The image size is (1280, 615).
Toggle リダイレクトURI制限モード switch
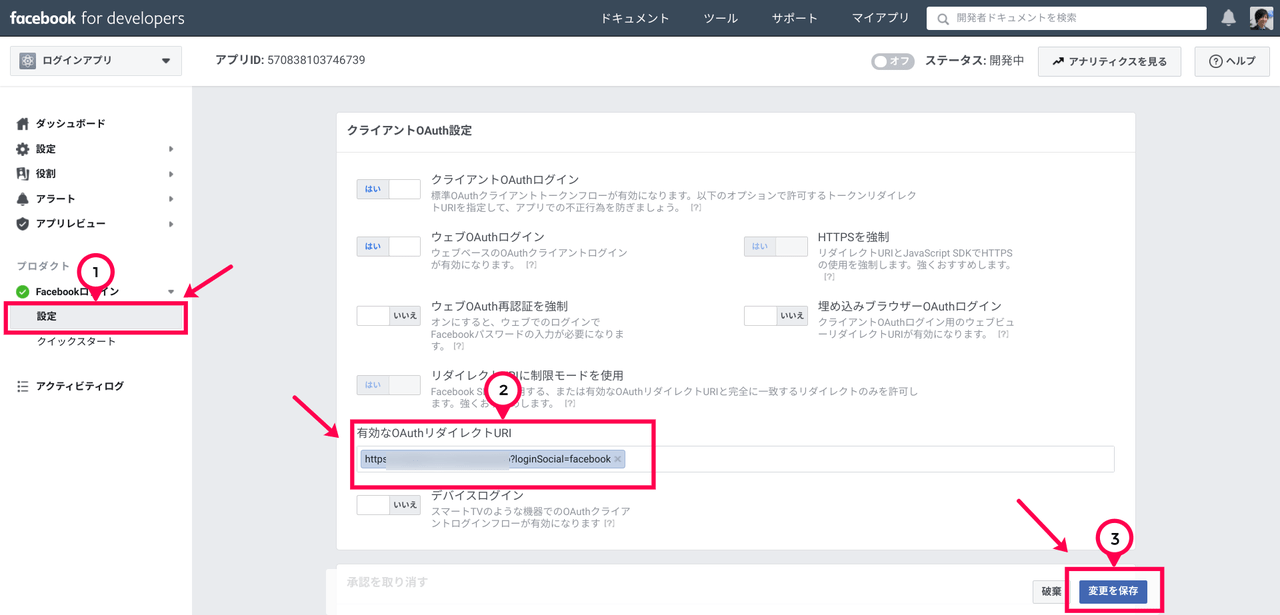(388, 384)
